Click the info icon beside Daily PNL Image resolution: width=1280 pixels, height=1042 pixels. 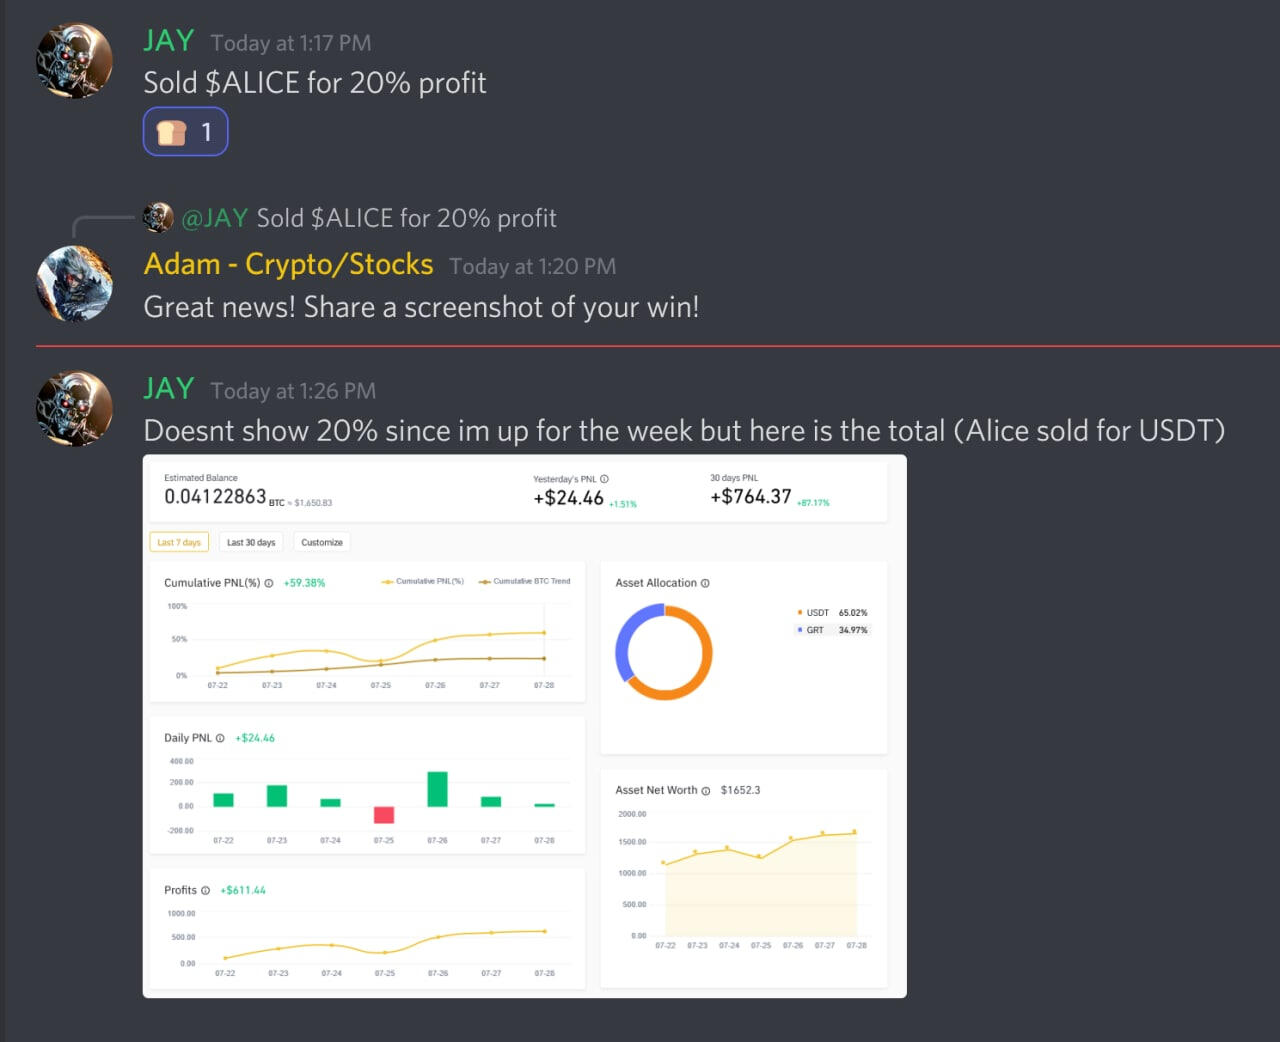click(x=220, y=738)
